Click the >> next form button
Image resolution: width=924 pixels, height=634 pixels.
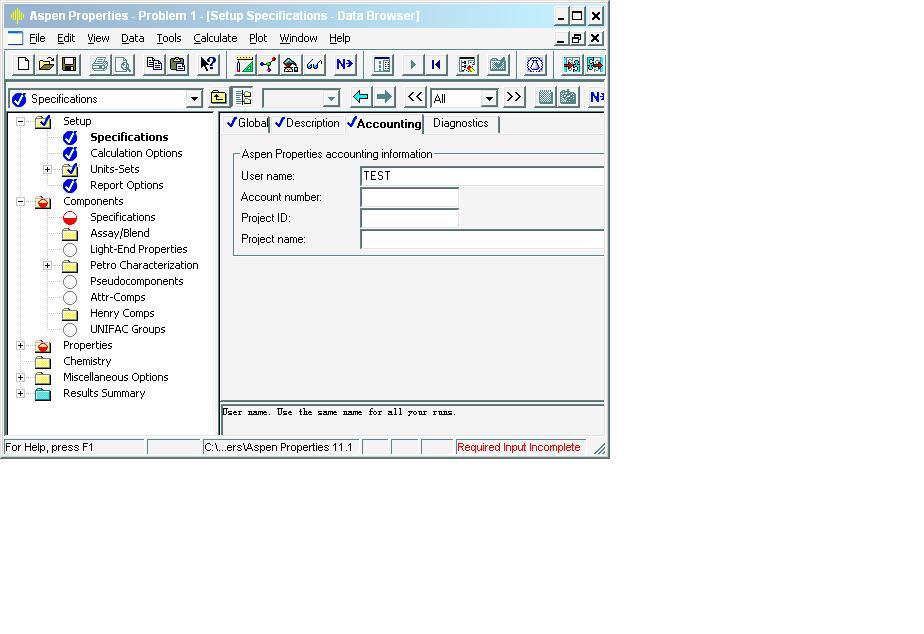[514, 97]
